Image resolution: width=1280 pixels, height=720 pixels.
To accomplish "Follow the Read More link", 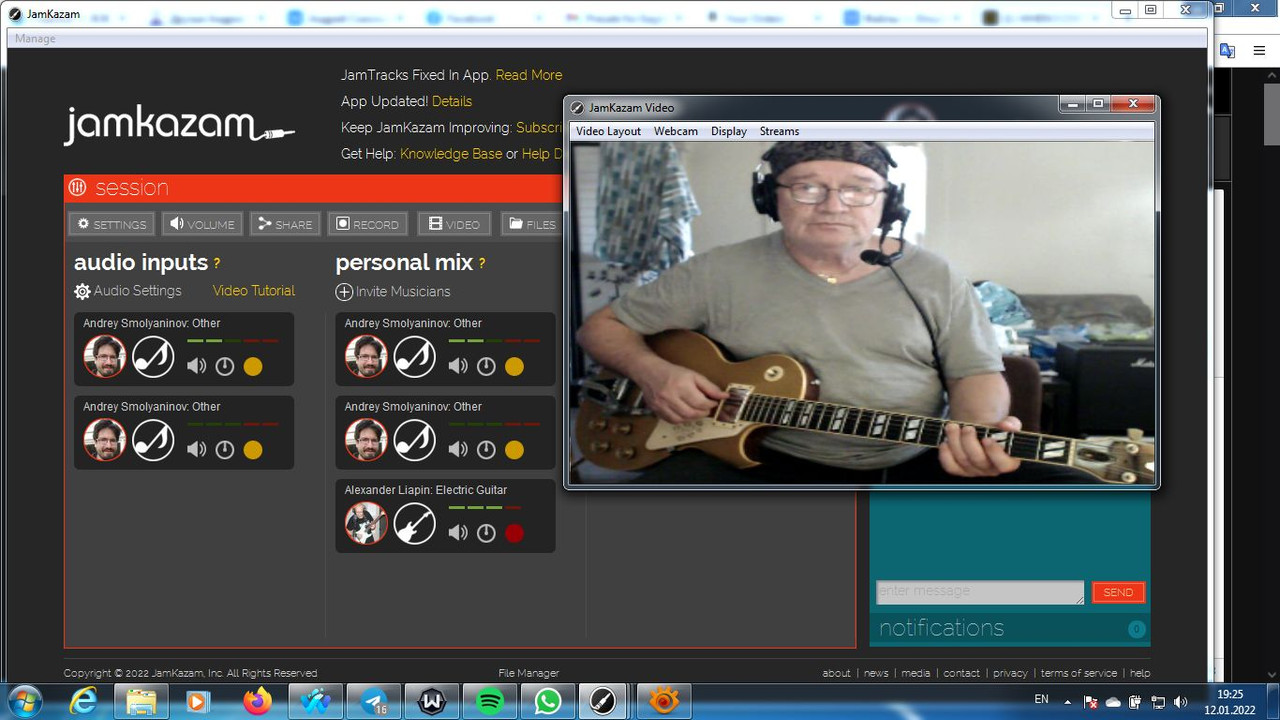I will (x=529, y=75).
